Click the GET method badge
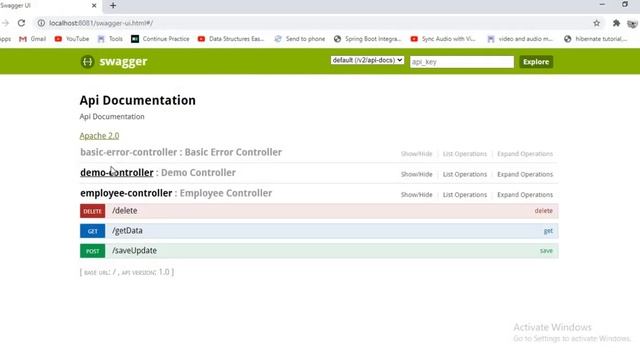The width and height of the screenshot is (640, 360). (x=93, y=231)
